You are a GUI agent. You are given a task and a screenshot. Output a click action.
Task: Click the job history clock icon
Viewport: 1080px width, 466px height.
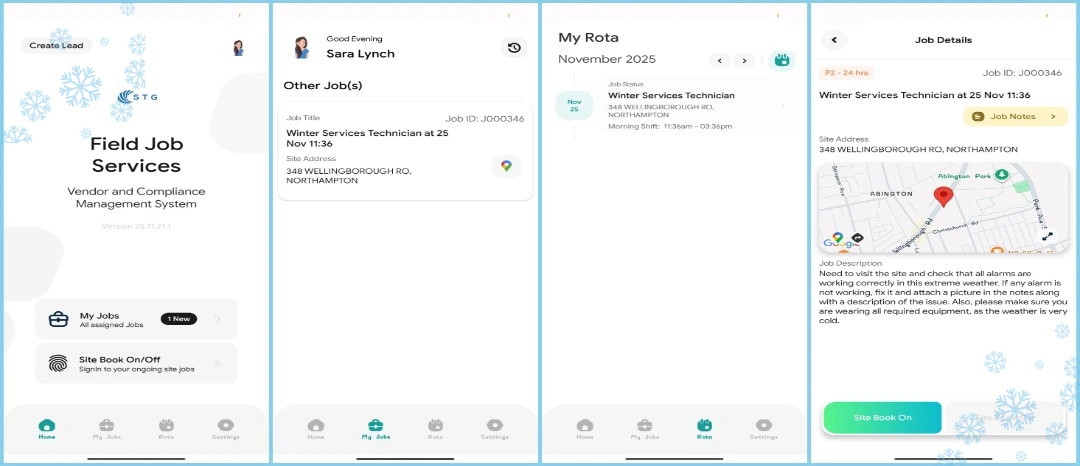[x=514, y=48]
